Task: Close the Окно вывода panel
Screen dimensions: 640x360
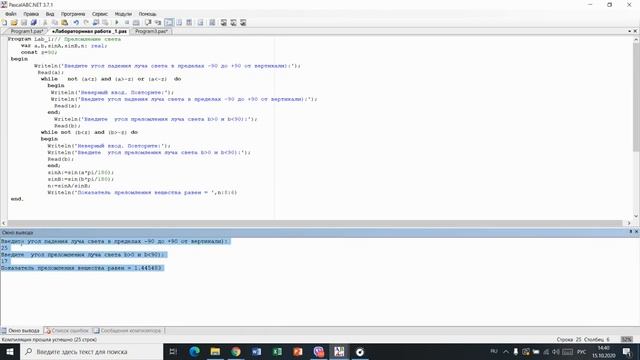Action: click(636, 232)
